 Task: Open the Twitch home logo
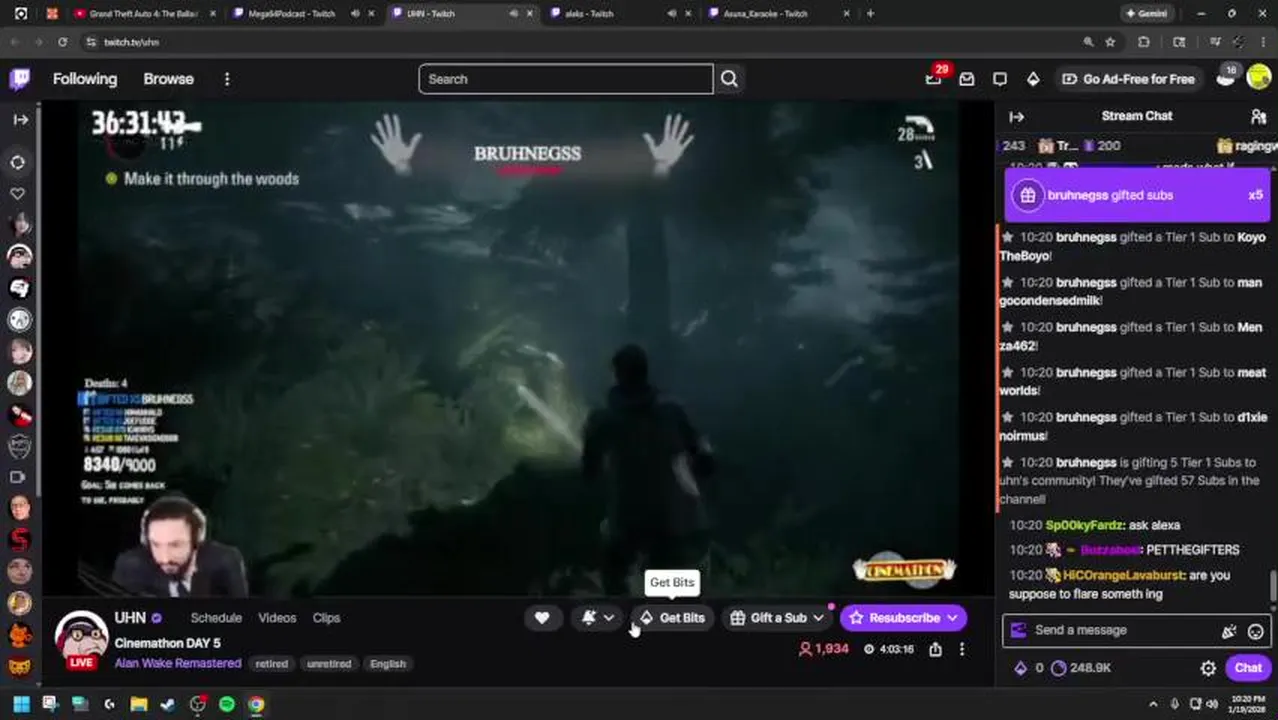pos(19,79)
